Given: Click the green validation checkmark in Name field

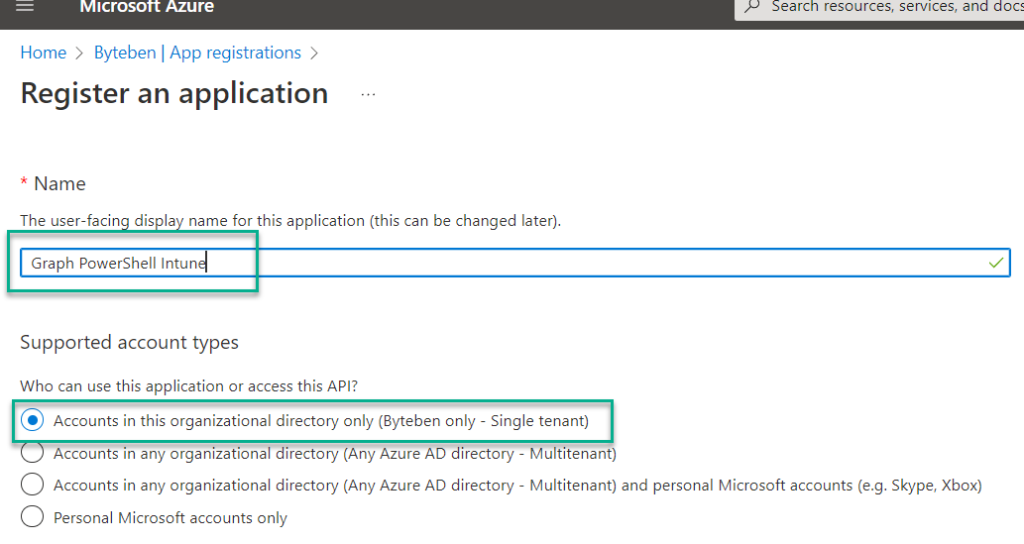Looking at the screenshot, I should pyautogui.click(x=995, y=263).
